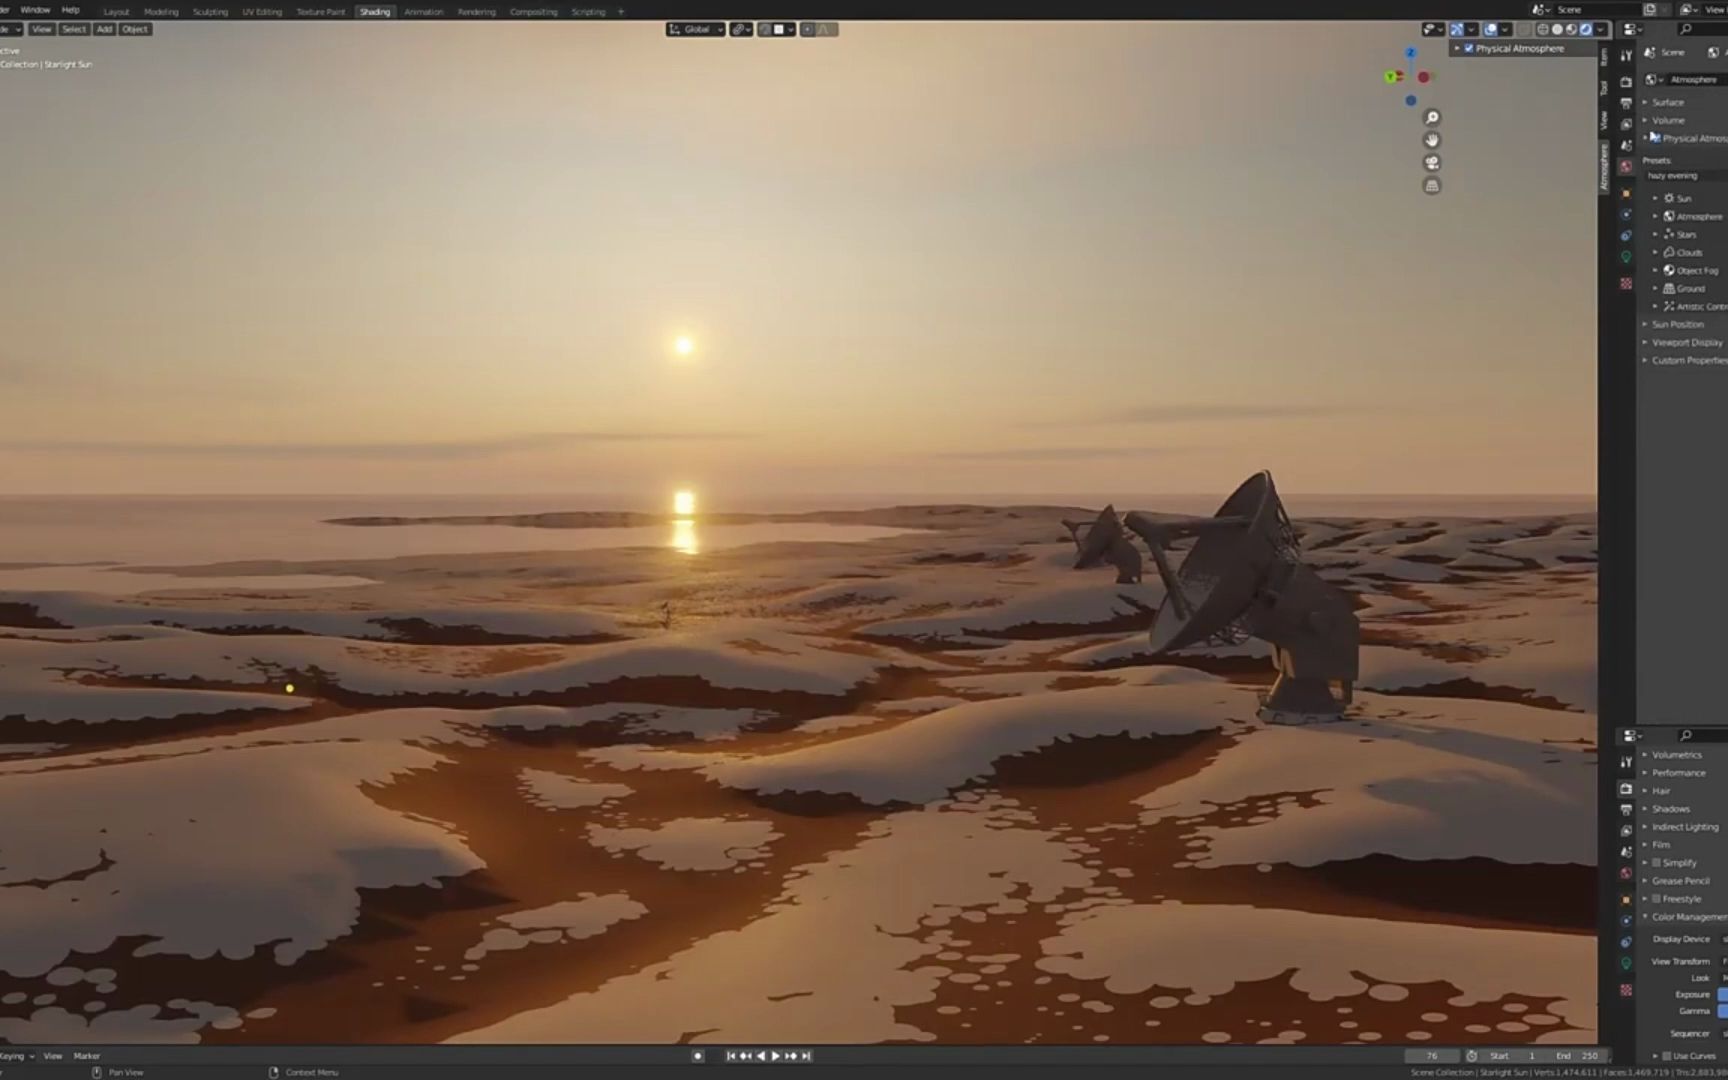
Task: Open Object Data tab in upper editor
Action: [1626, 257]
